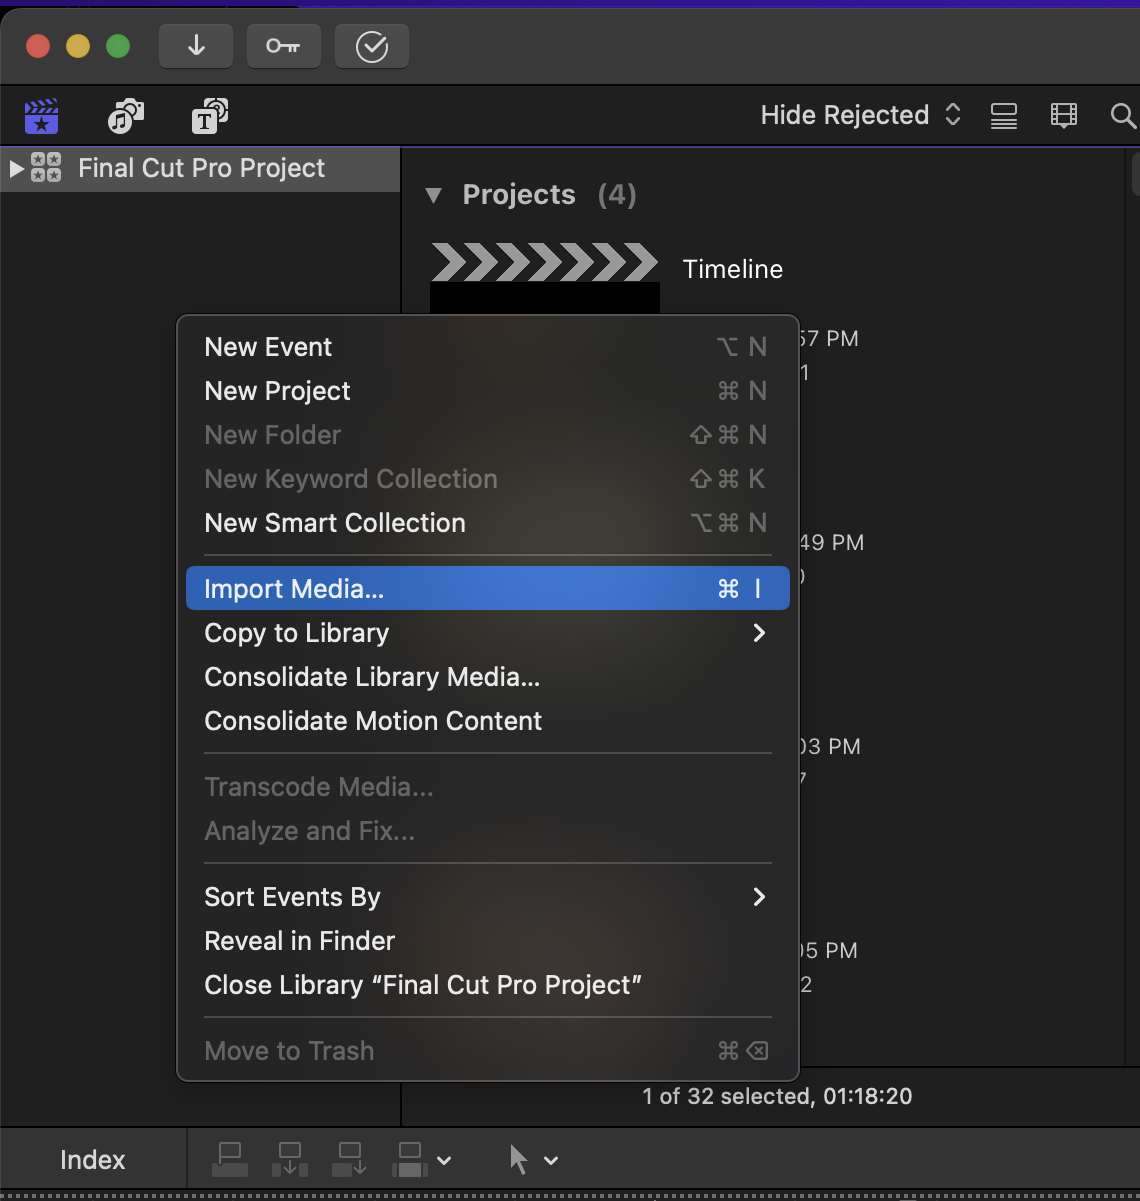The height and width of the screenshot is (1201, 1140).
Task: Open the tools pop-up chevron
Action: click(x=551, y=1161)
